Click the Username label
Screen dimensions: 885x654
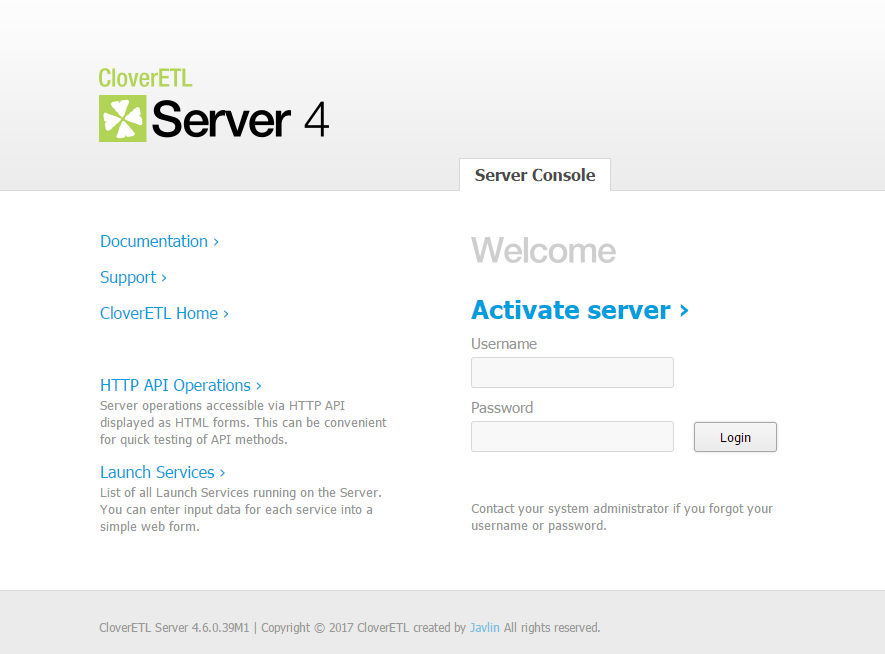[504, 344]
